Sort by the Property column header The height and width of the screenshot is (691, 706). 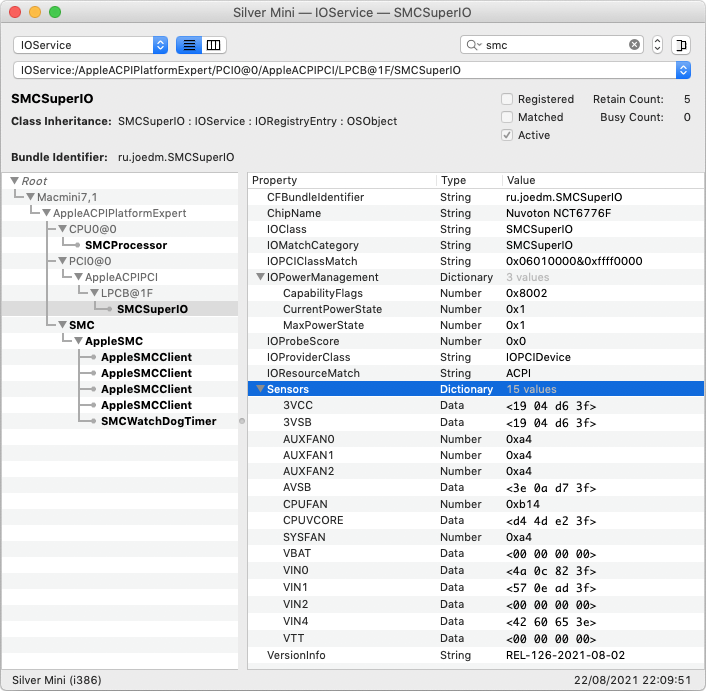(x=342, y=181)
